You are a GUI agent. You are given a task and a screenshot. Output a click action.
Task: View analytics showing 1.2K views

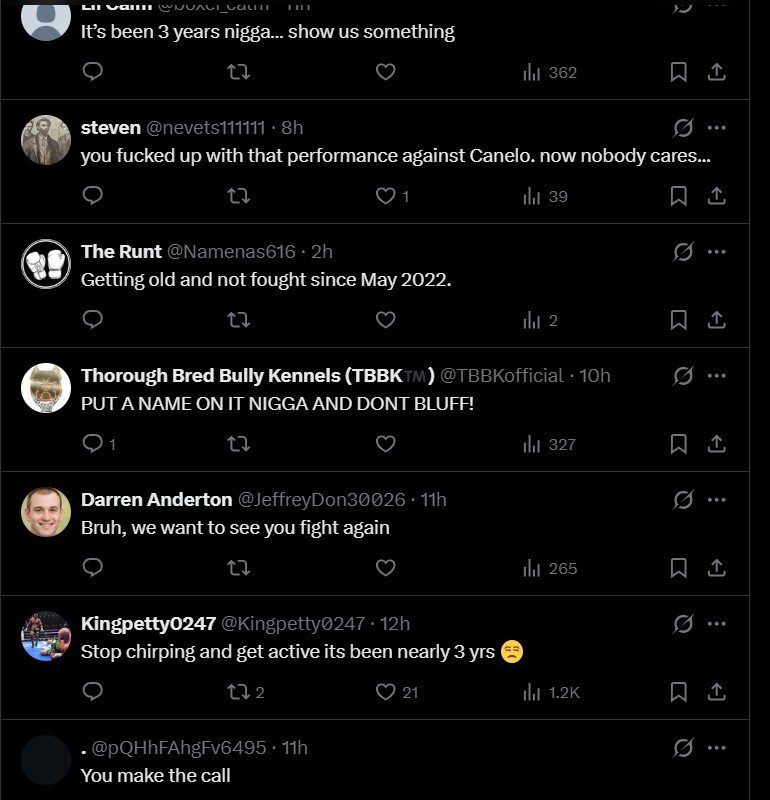click(x=550, y=692)
